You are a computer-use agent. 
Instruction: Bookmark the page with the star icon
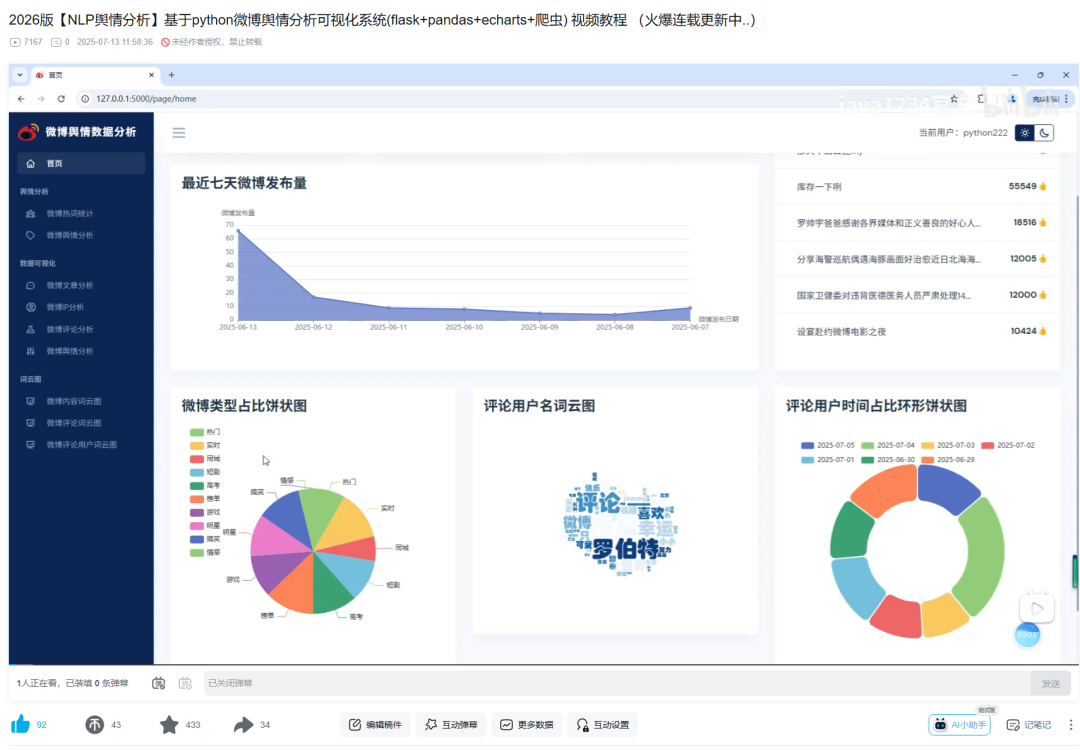coord(954,98)
